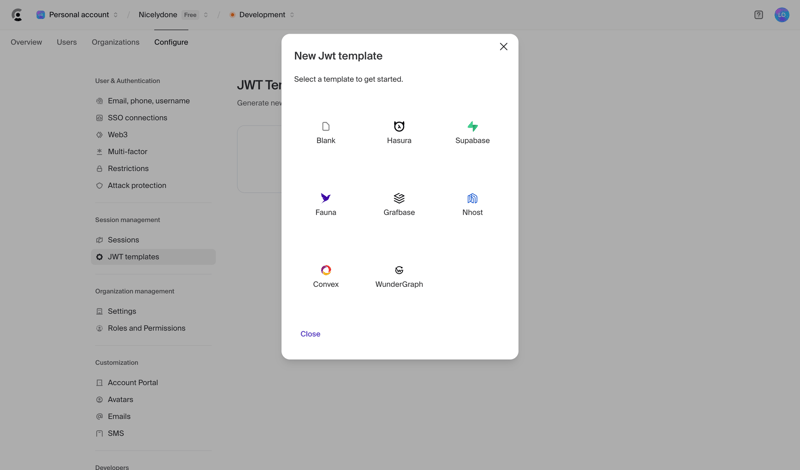The image size is (800, 470).
Task: Click the 'Customization' section label
Action: pos(116,363)
